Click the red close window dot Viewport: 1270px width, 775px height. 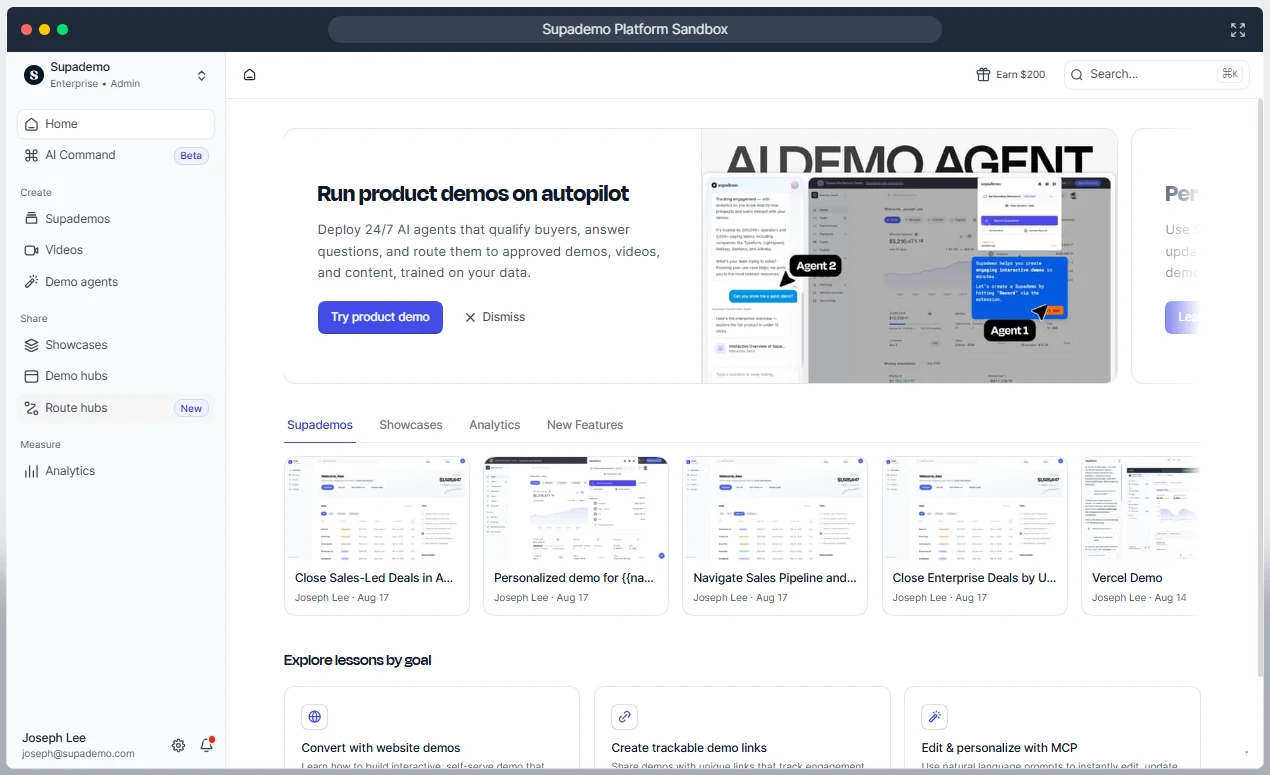pos(27,30)
